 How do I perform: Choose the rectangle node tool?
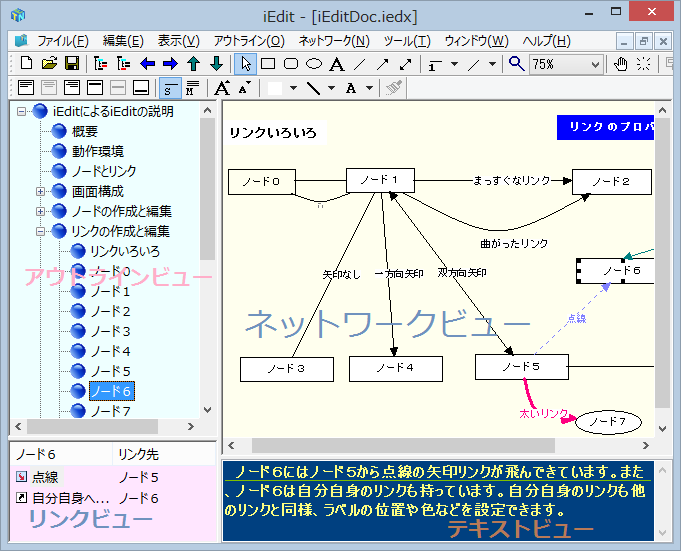click(268, 64)
